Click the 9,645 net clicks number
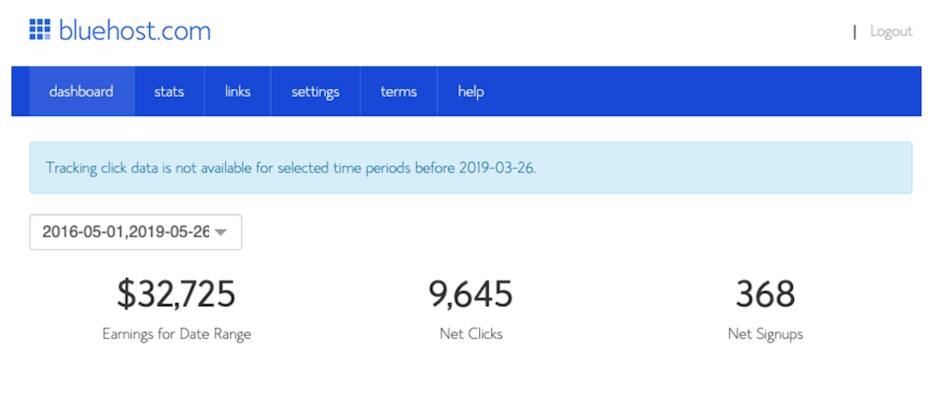The height and width of the screenshot is (404, 930). (x=471, y=295)
